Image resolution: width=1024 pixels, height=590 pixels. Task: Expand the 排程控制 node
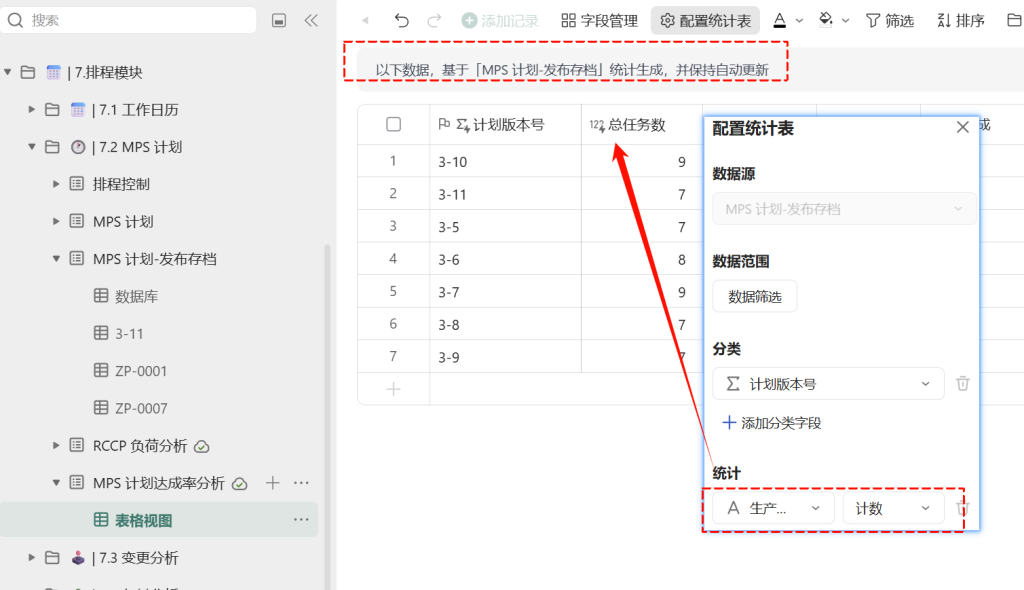(56, 184)
